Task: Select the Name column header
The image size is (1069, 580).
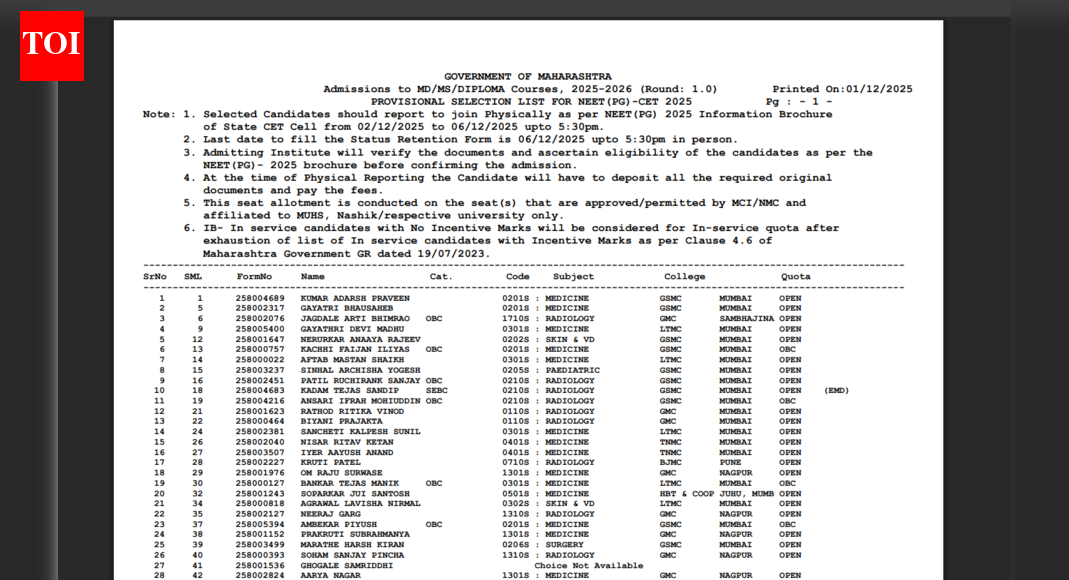Action: (x=313, y=277)
